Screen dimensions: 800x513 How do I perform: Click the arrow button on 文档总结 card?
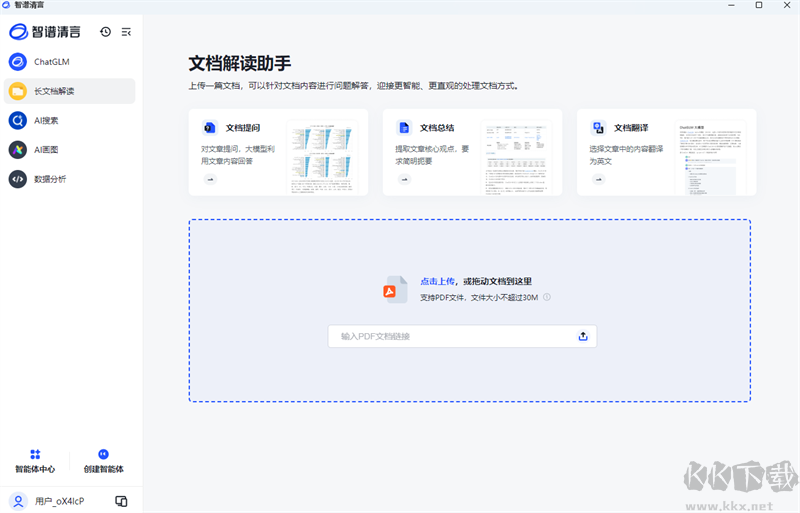point(404,179)
